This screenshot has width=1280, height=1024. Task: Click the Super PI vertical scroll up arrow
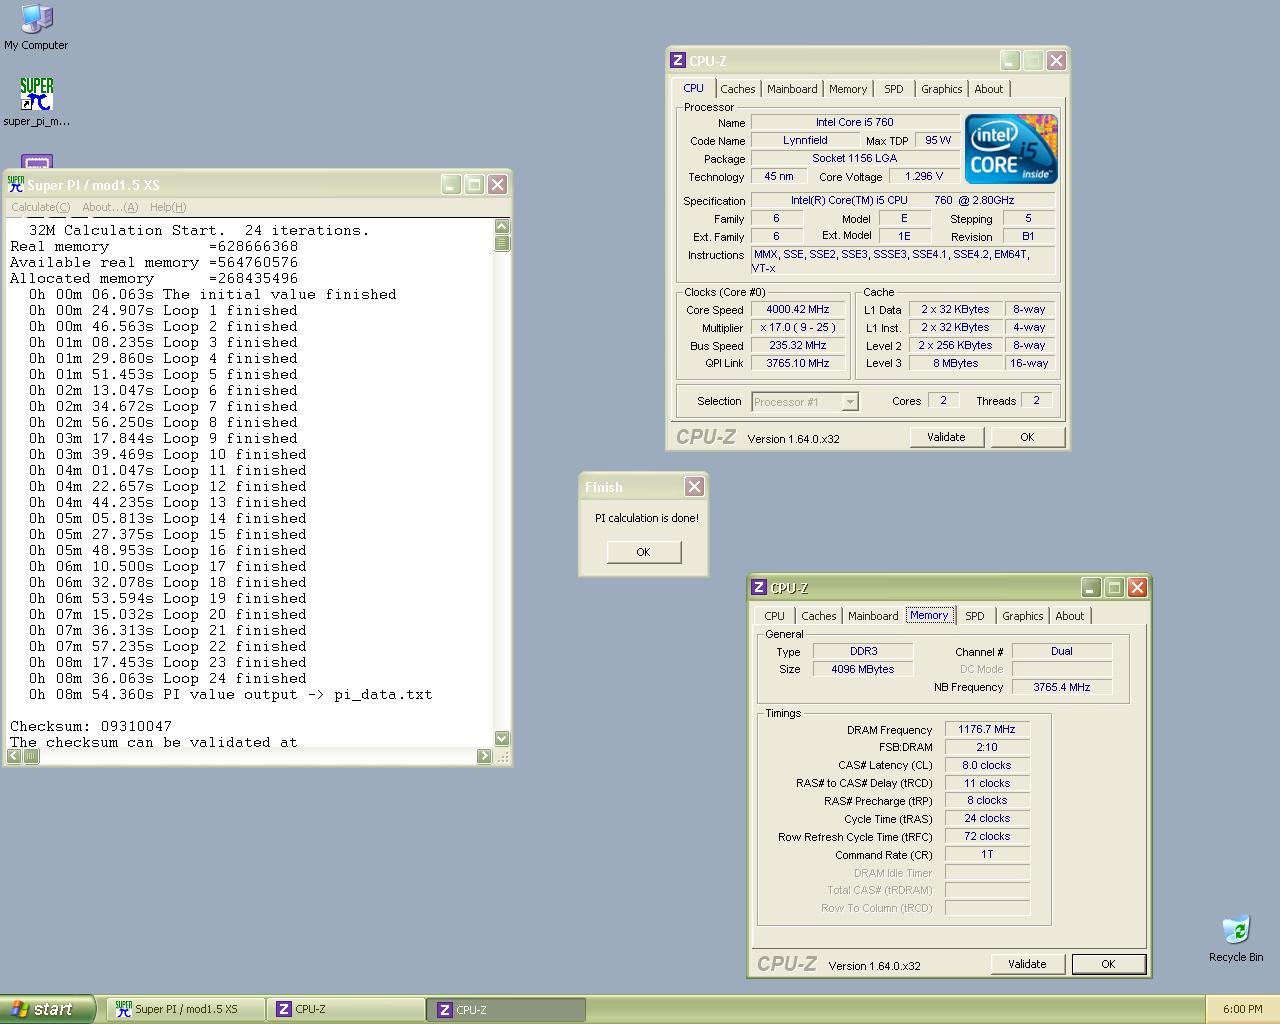click(x=502, y=227)
